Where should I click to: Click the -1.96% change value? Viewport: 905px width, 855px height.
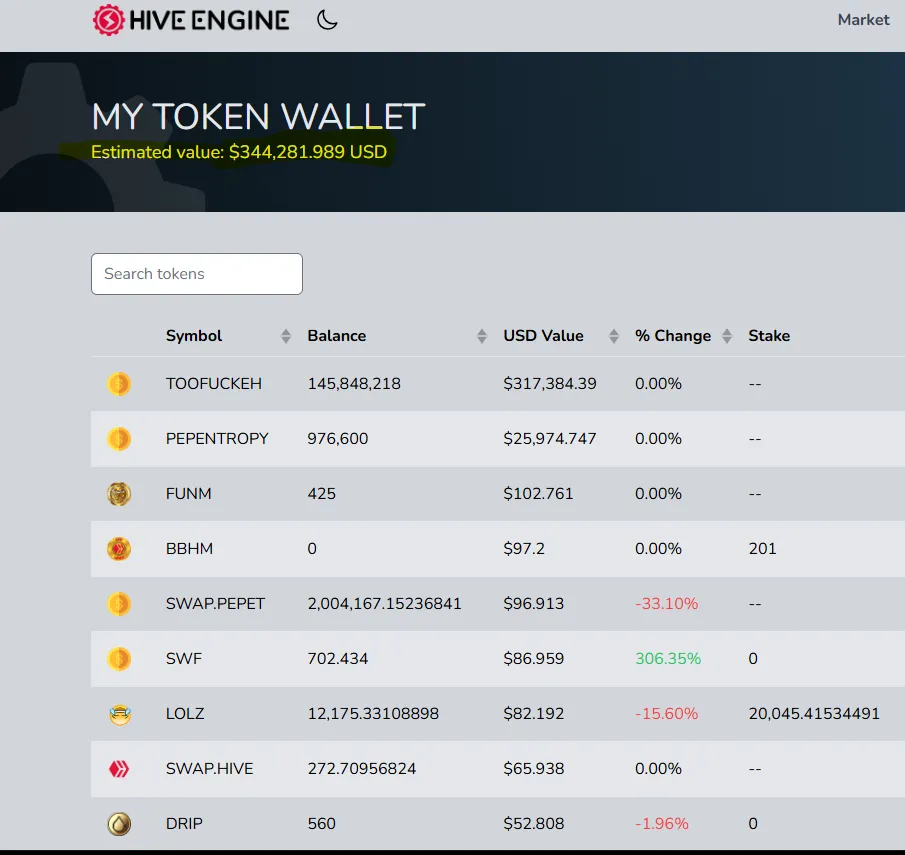pos(661,824)
